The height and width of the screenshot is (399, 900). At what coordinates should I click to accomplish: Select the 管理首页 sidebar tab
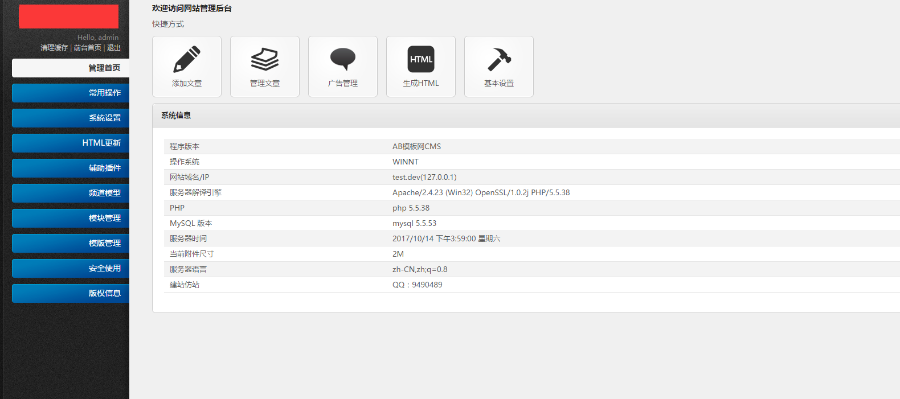pyautogui.click(x=71, y=68)
